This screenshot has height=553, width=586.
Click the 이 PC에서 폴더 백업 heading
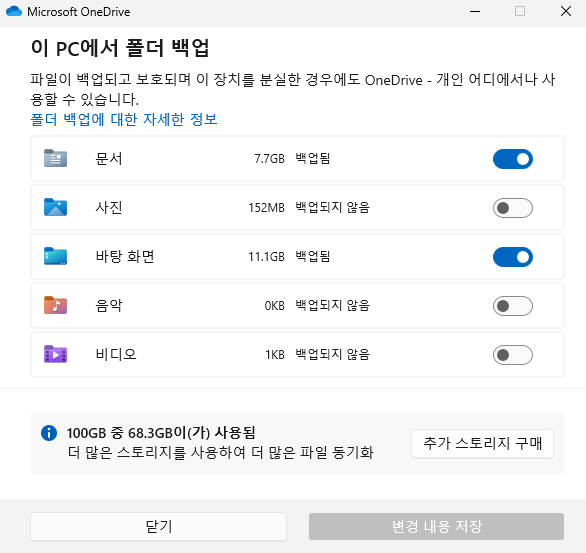pyautogui.click(x=120, y=48)
